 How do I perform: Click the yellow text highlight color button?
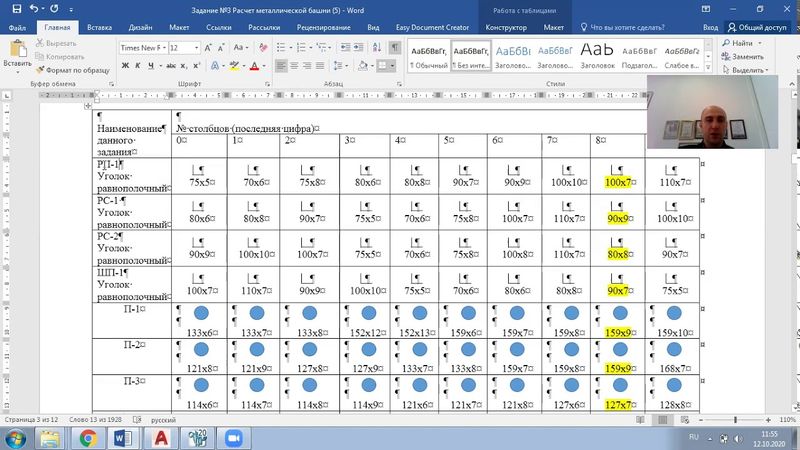point(234,66)
